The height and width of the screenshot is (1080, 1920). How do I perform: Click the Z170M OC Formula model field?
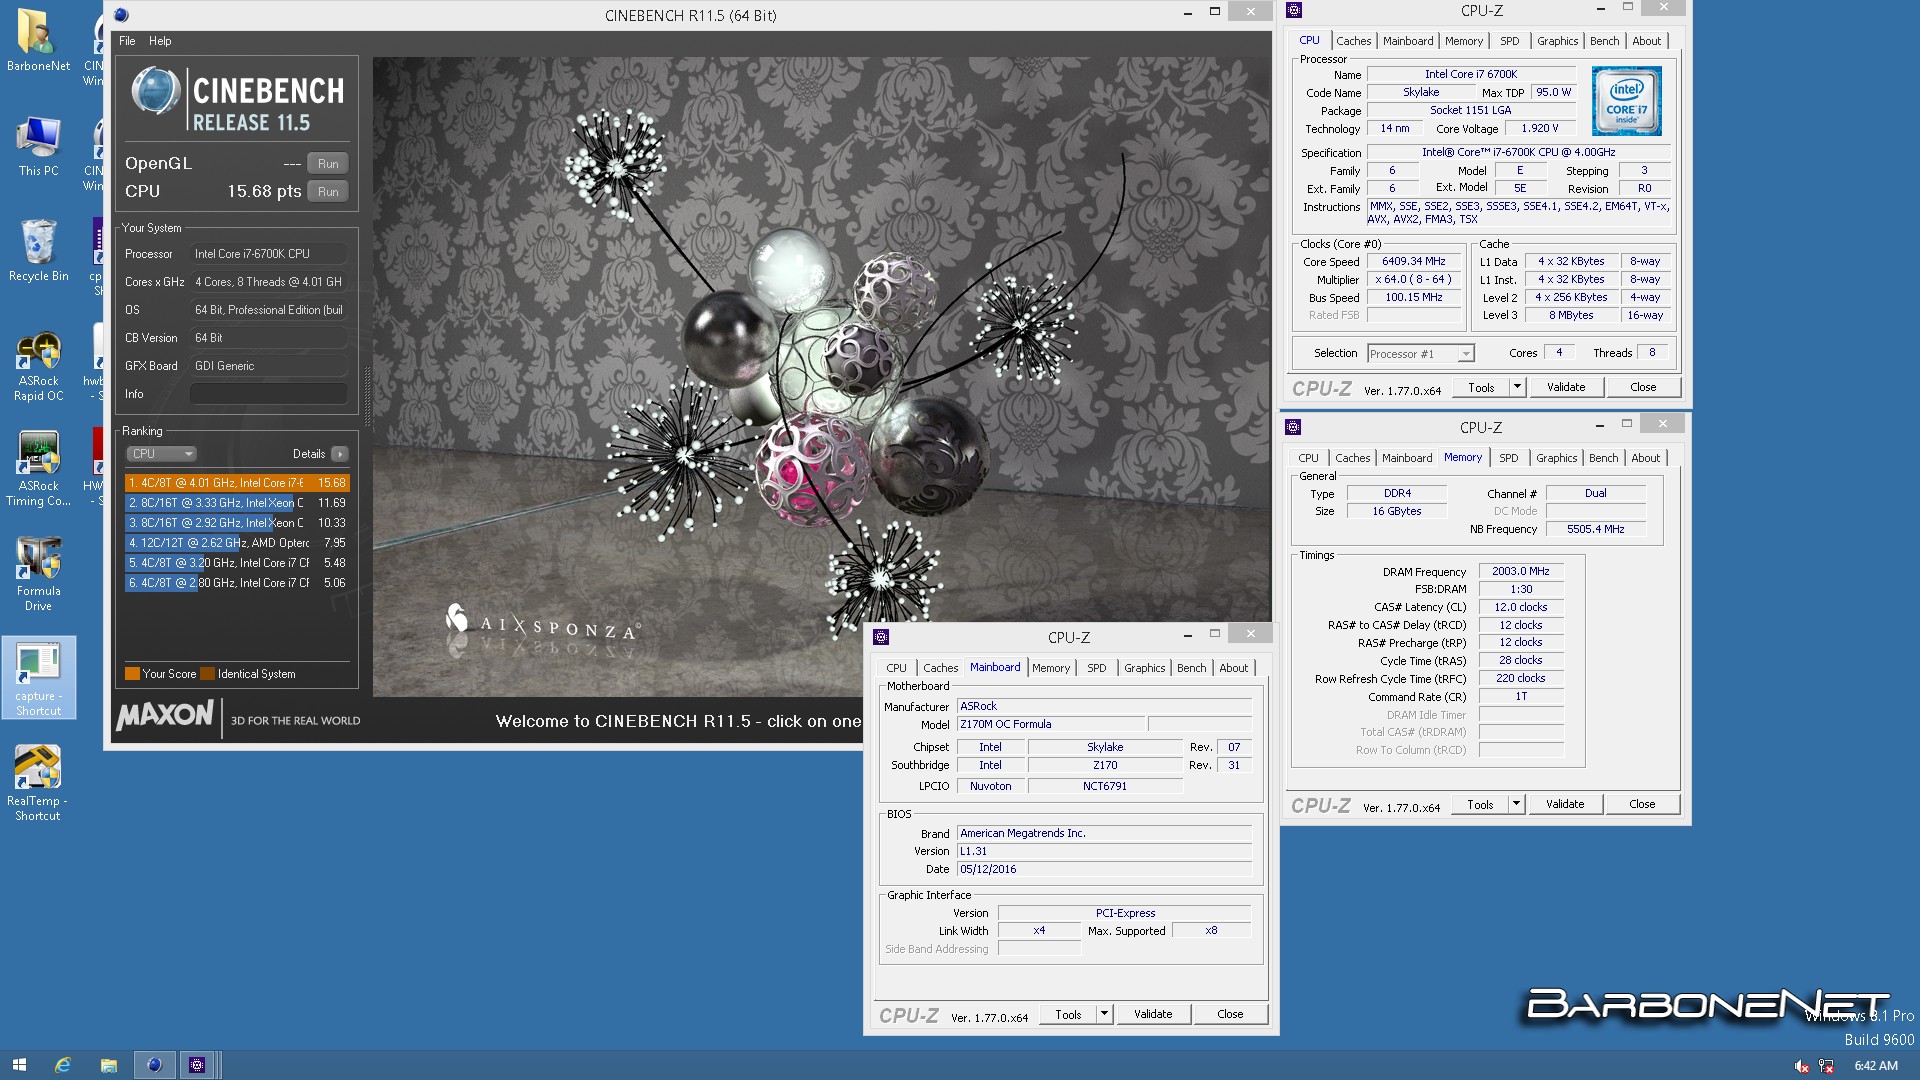point(1050,724)
